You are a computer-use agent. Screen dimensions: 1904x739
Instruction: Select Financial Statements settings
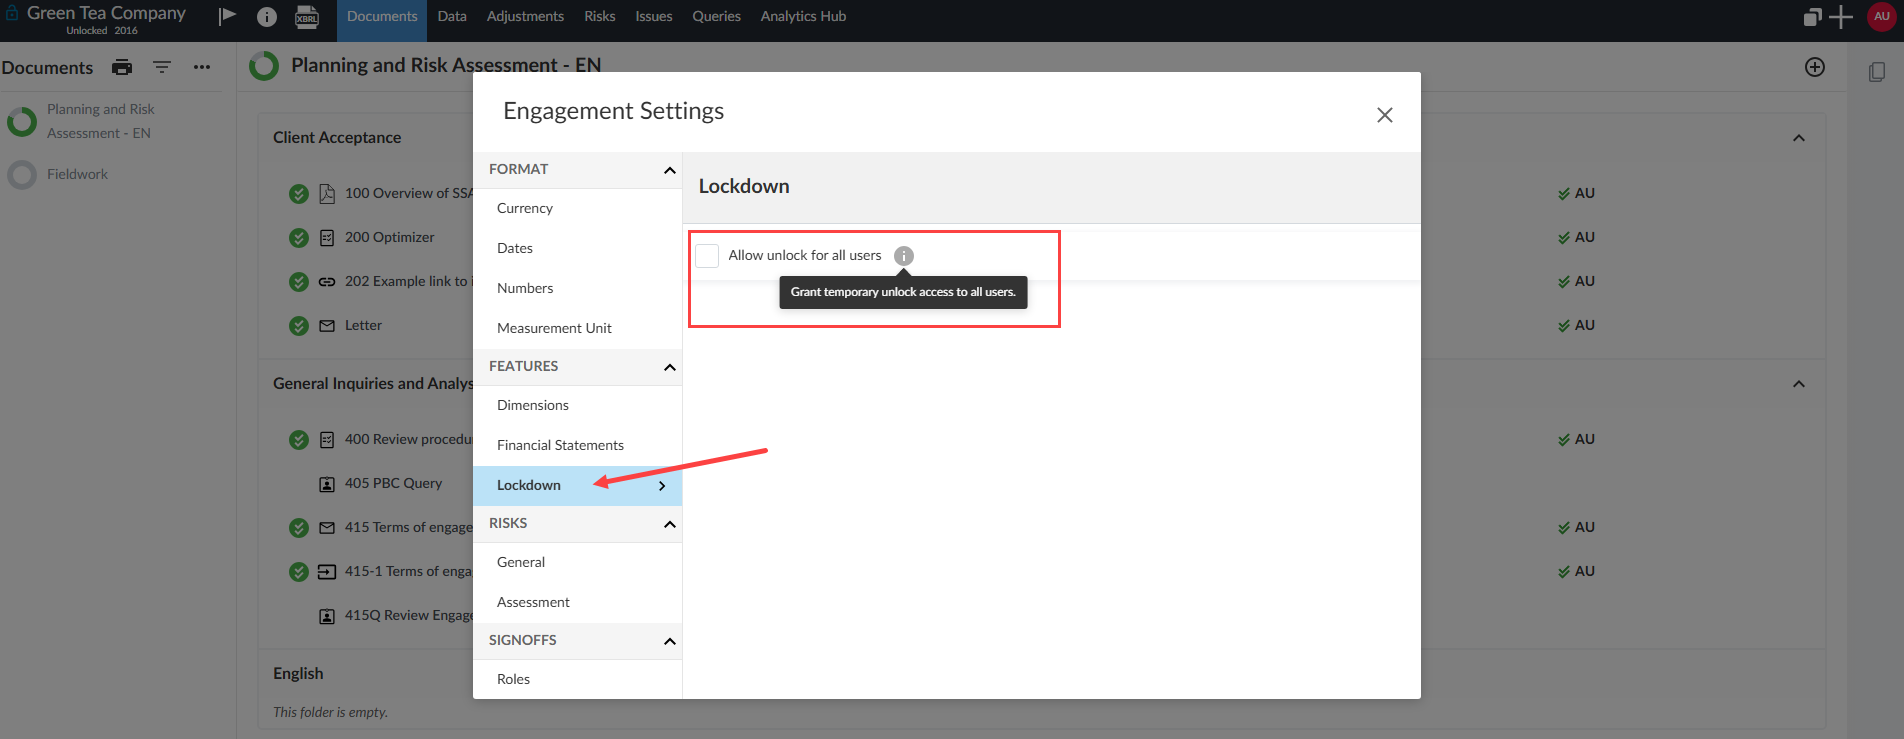click(x=578, y=445)
